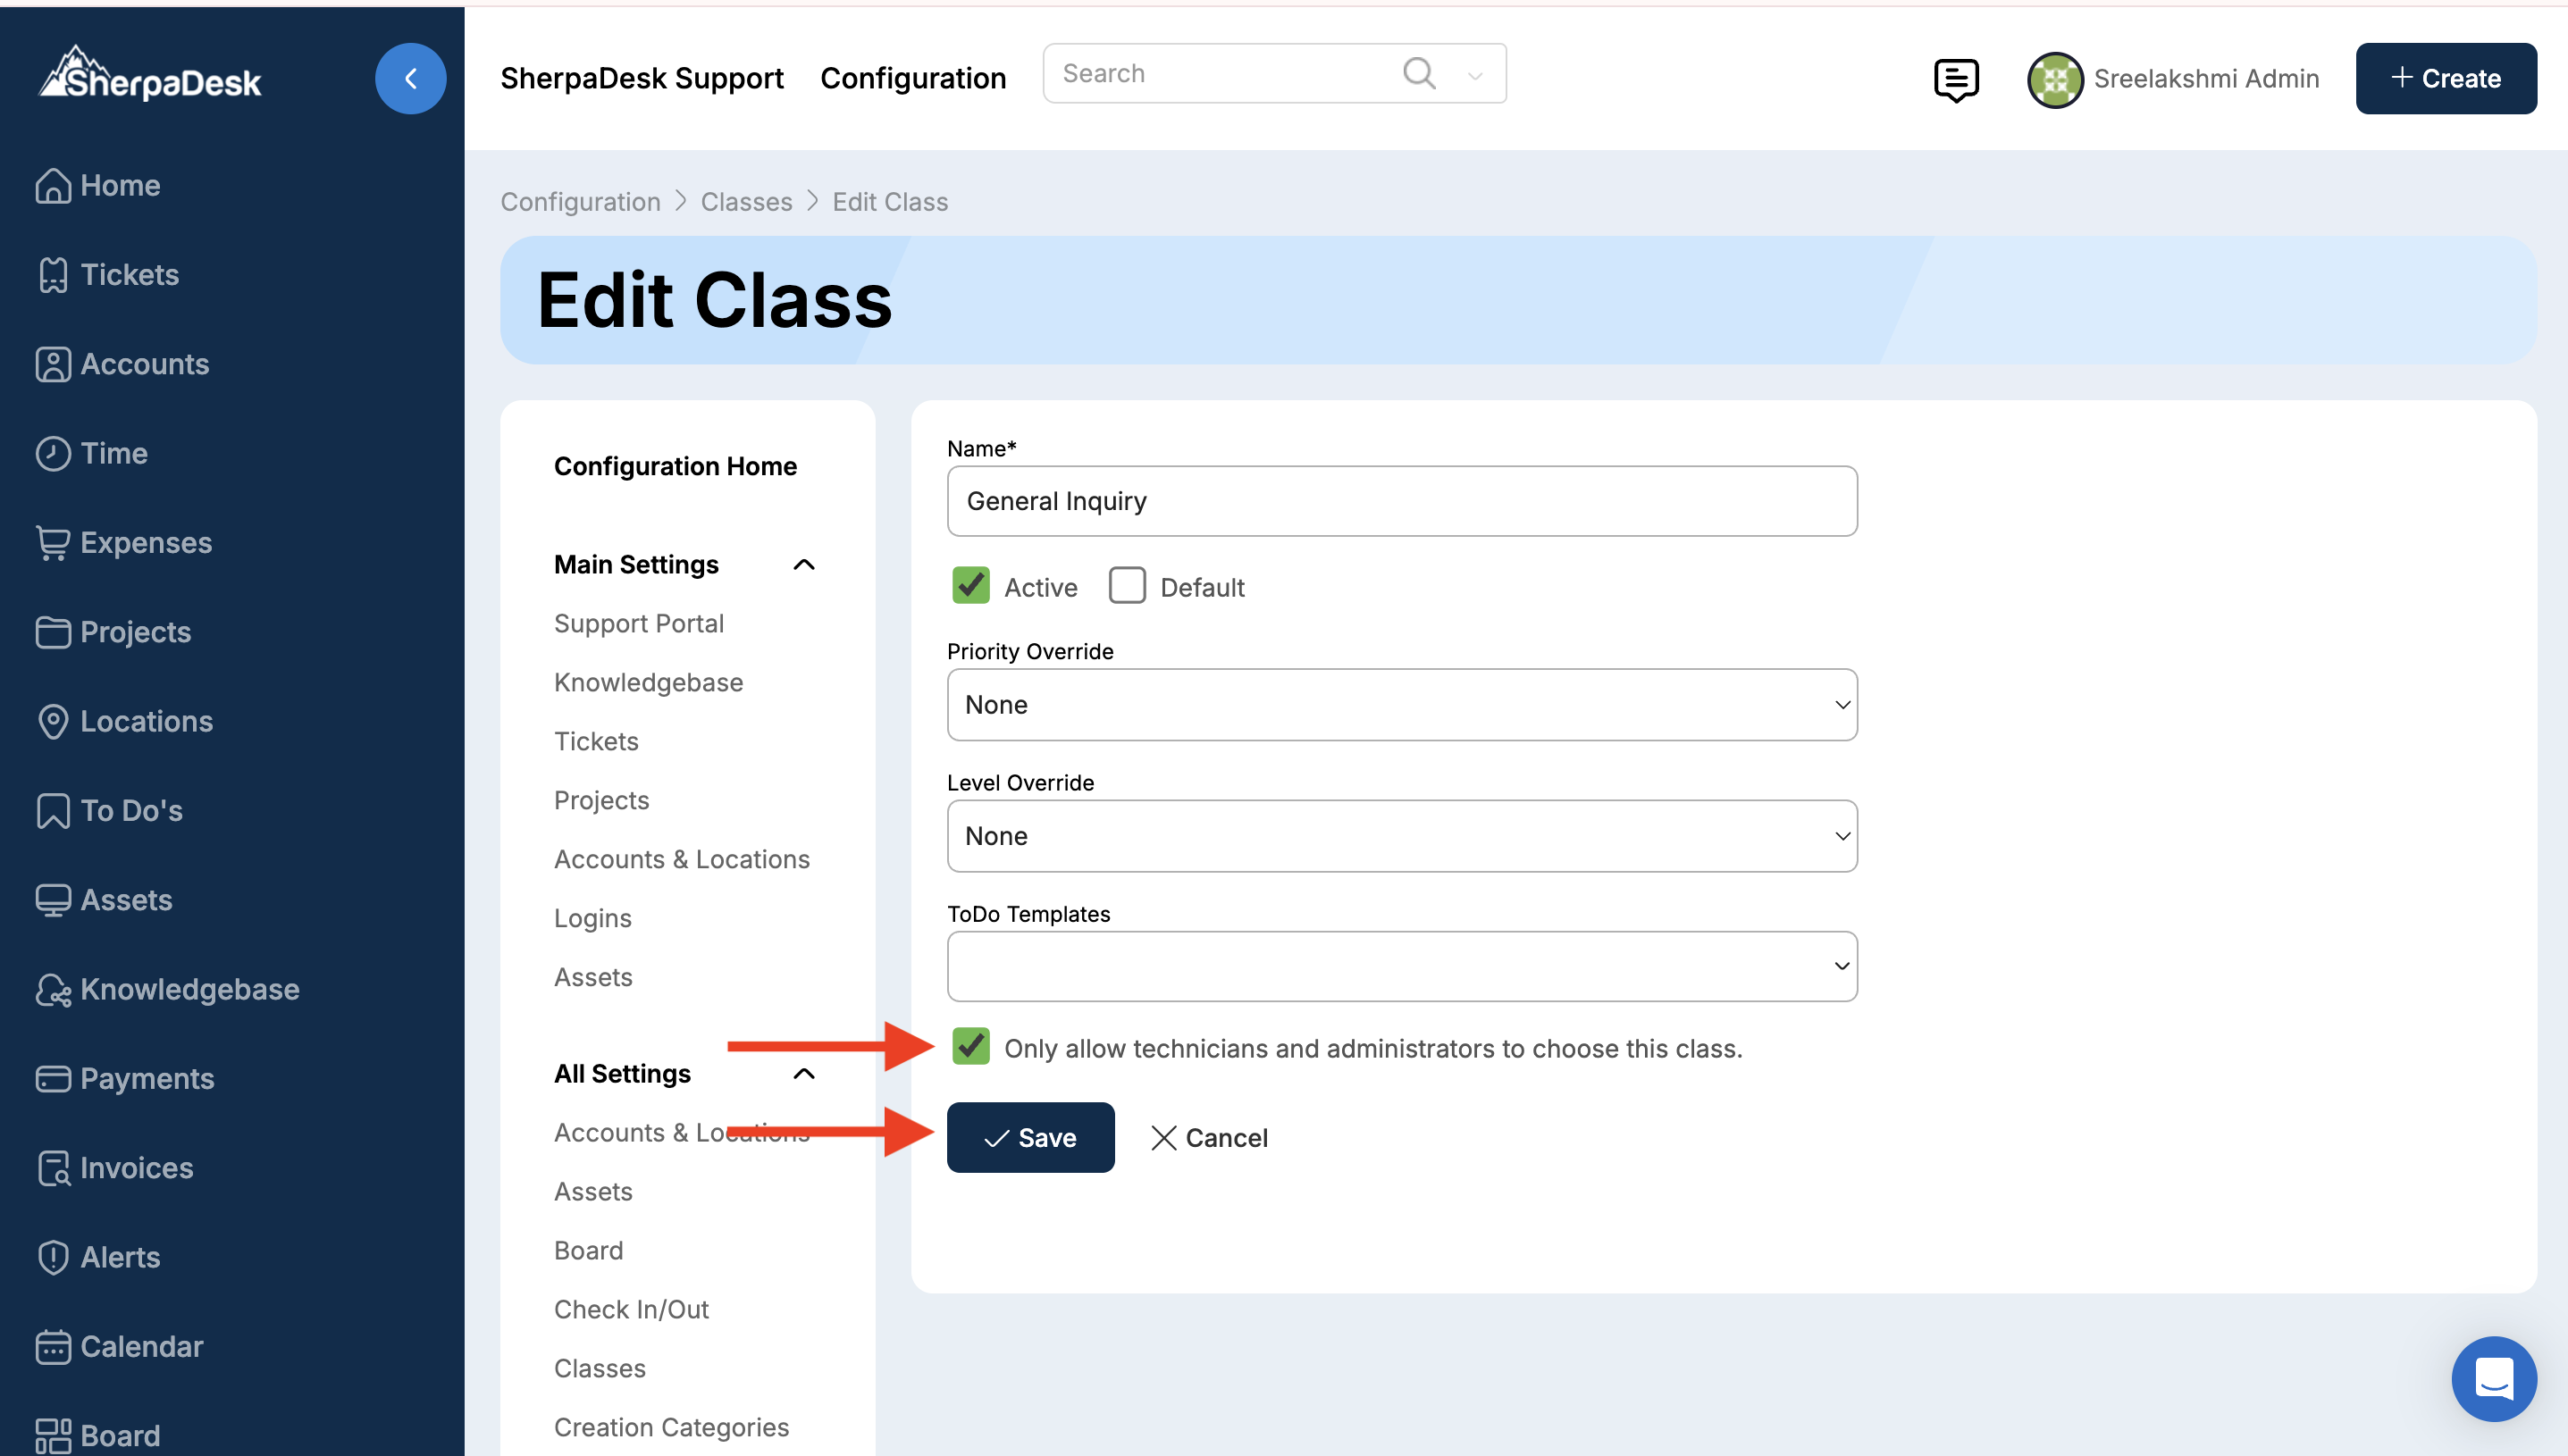
Task: Save the class changes
Action: click(1030, 1137)
